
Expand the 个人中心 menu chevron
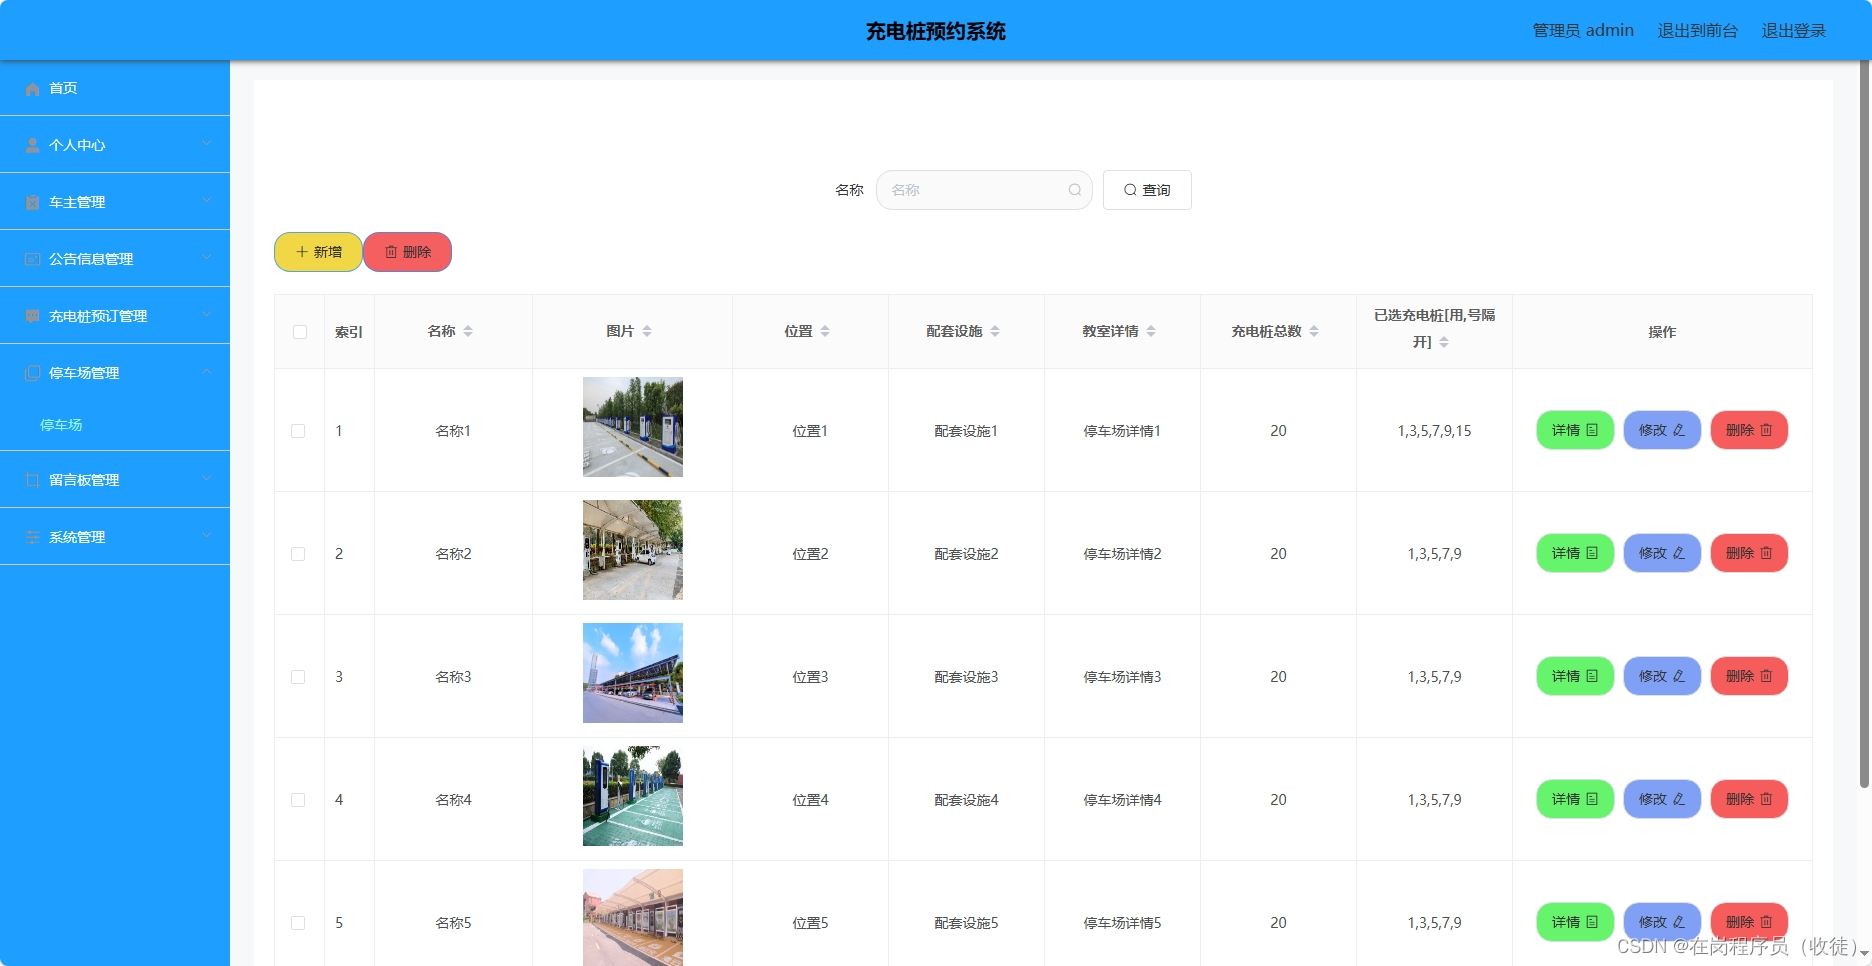pos(207,144)
